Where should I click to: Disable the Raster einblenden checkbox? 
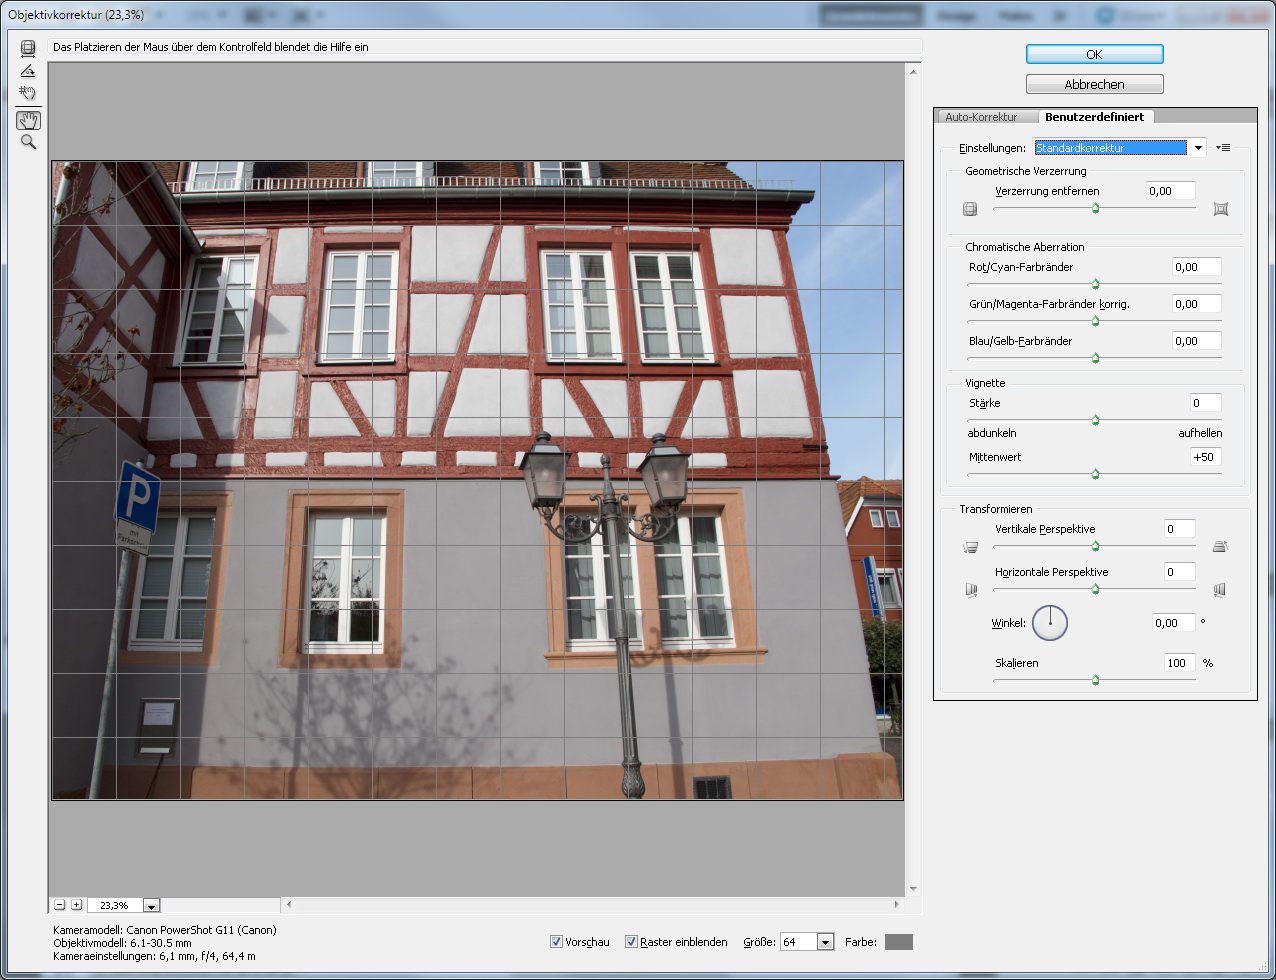point(631,942)
